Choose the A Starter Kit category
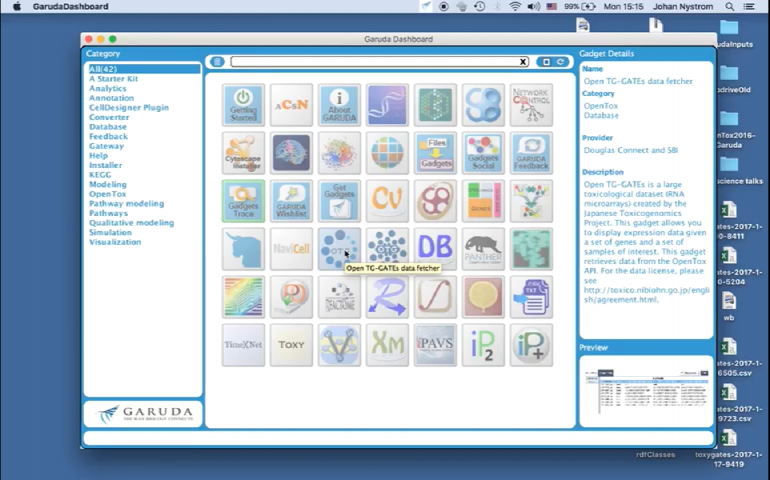Screen dimensions: 770x480 [x=113, y=79]
